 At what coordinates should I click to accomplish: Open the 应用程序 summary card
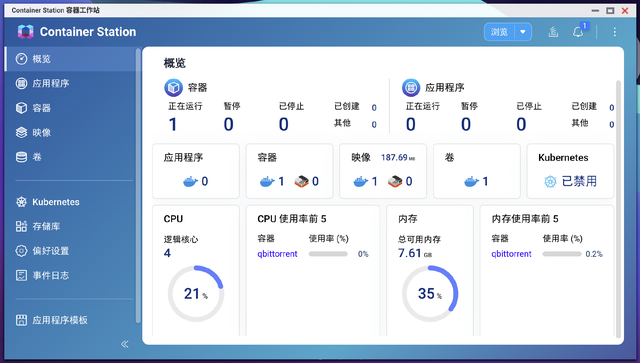(196, 171)
